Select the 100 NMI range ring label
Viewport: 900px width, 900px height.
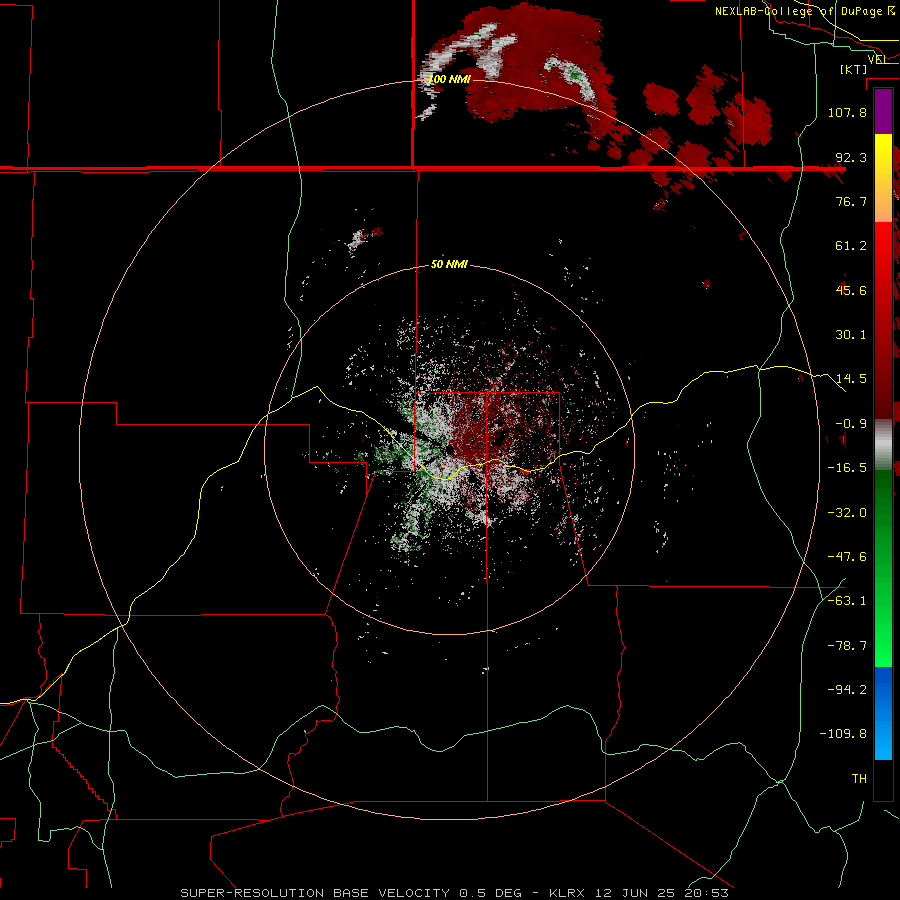449,79
